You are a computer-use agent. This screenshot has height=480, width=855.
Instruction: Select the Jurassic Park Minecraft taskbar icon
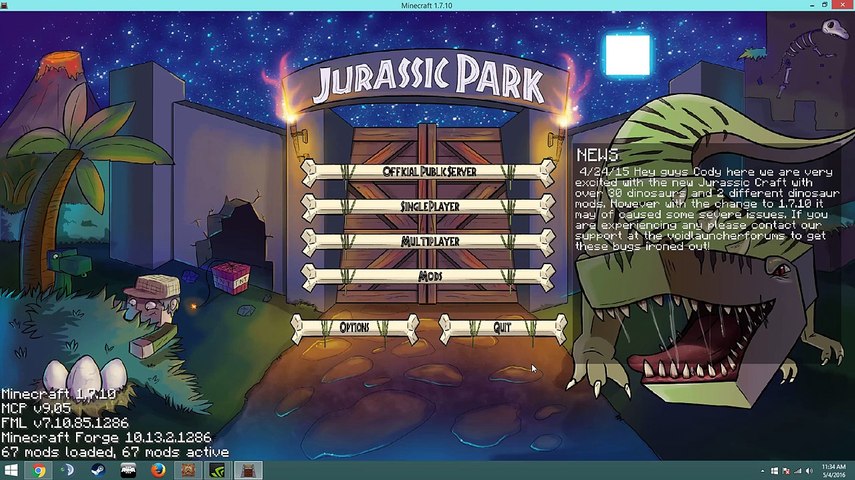click(248, 470)
